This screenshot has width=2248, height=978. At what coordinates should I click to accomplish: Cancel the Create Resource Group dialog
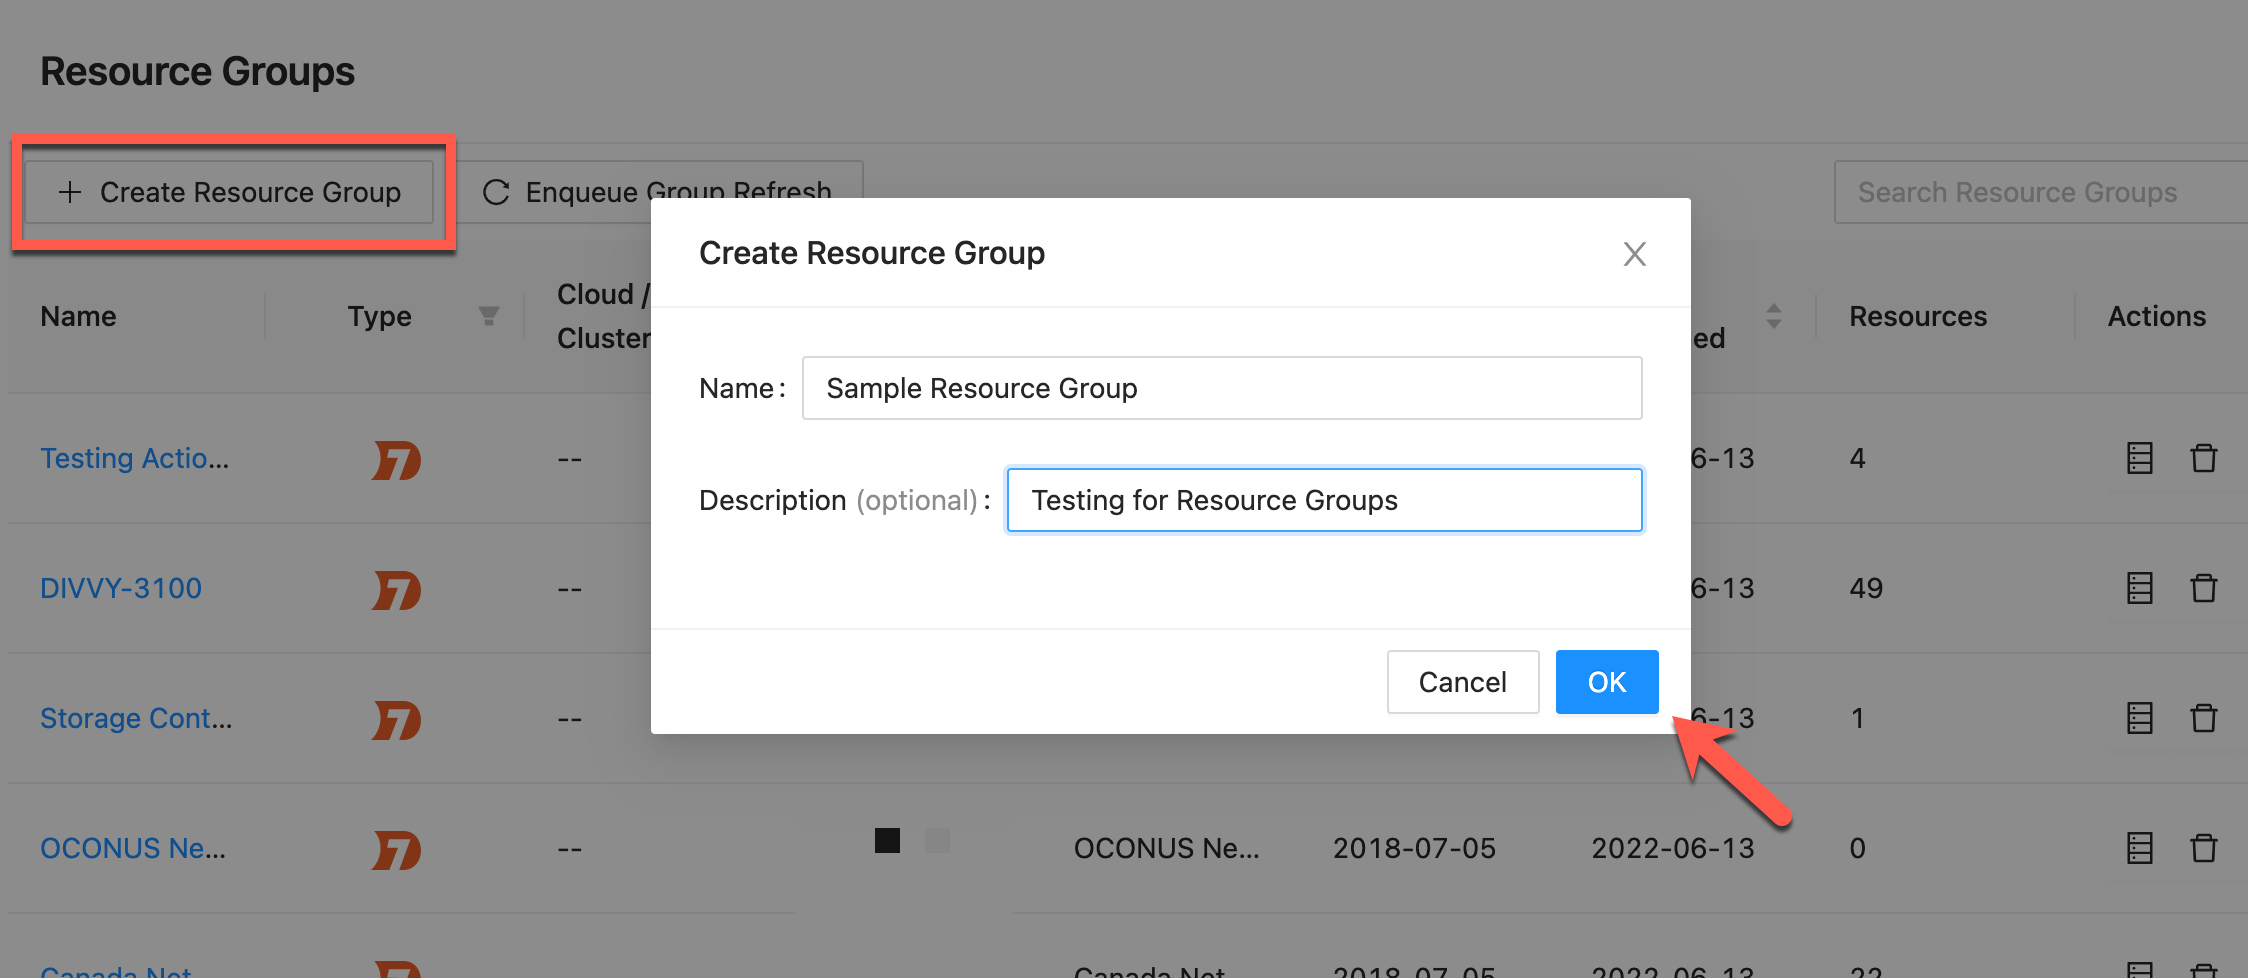(1463, 682)
